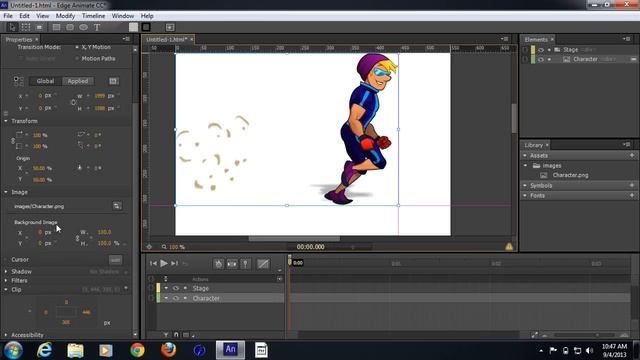The image size is (640, 360).
Task: Open Actions script icon in timeline header
Action: tap(280, 279)
